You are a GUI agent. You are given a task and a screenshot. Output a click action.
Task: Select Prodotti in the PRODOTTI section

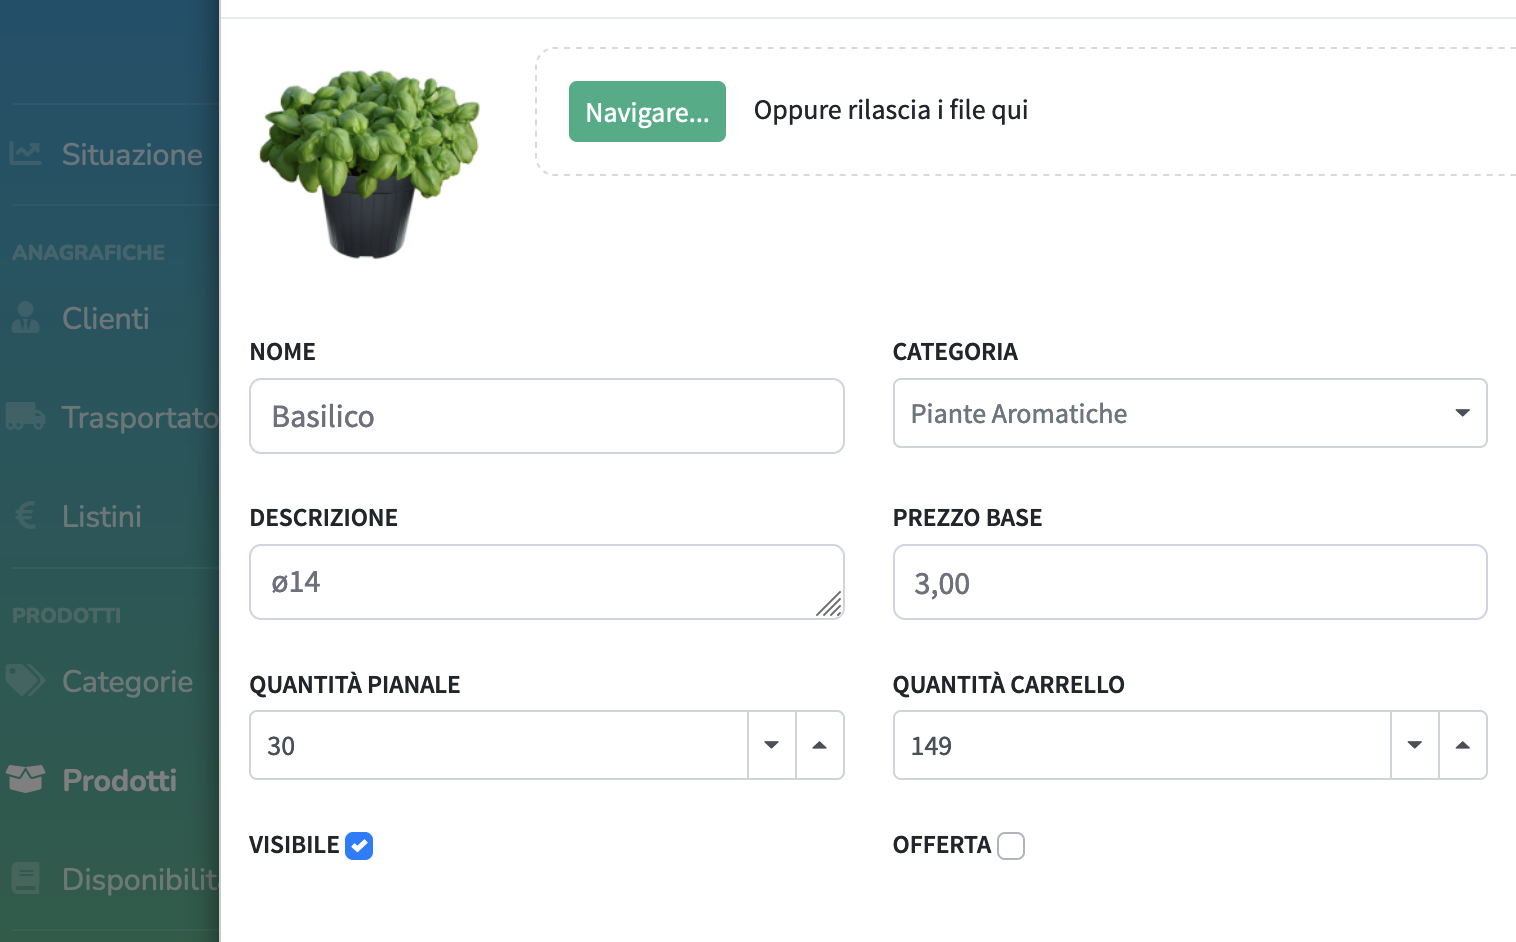tap(119, 779)
